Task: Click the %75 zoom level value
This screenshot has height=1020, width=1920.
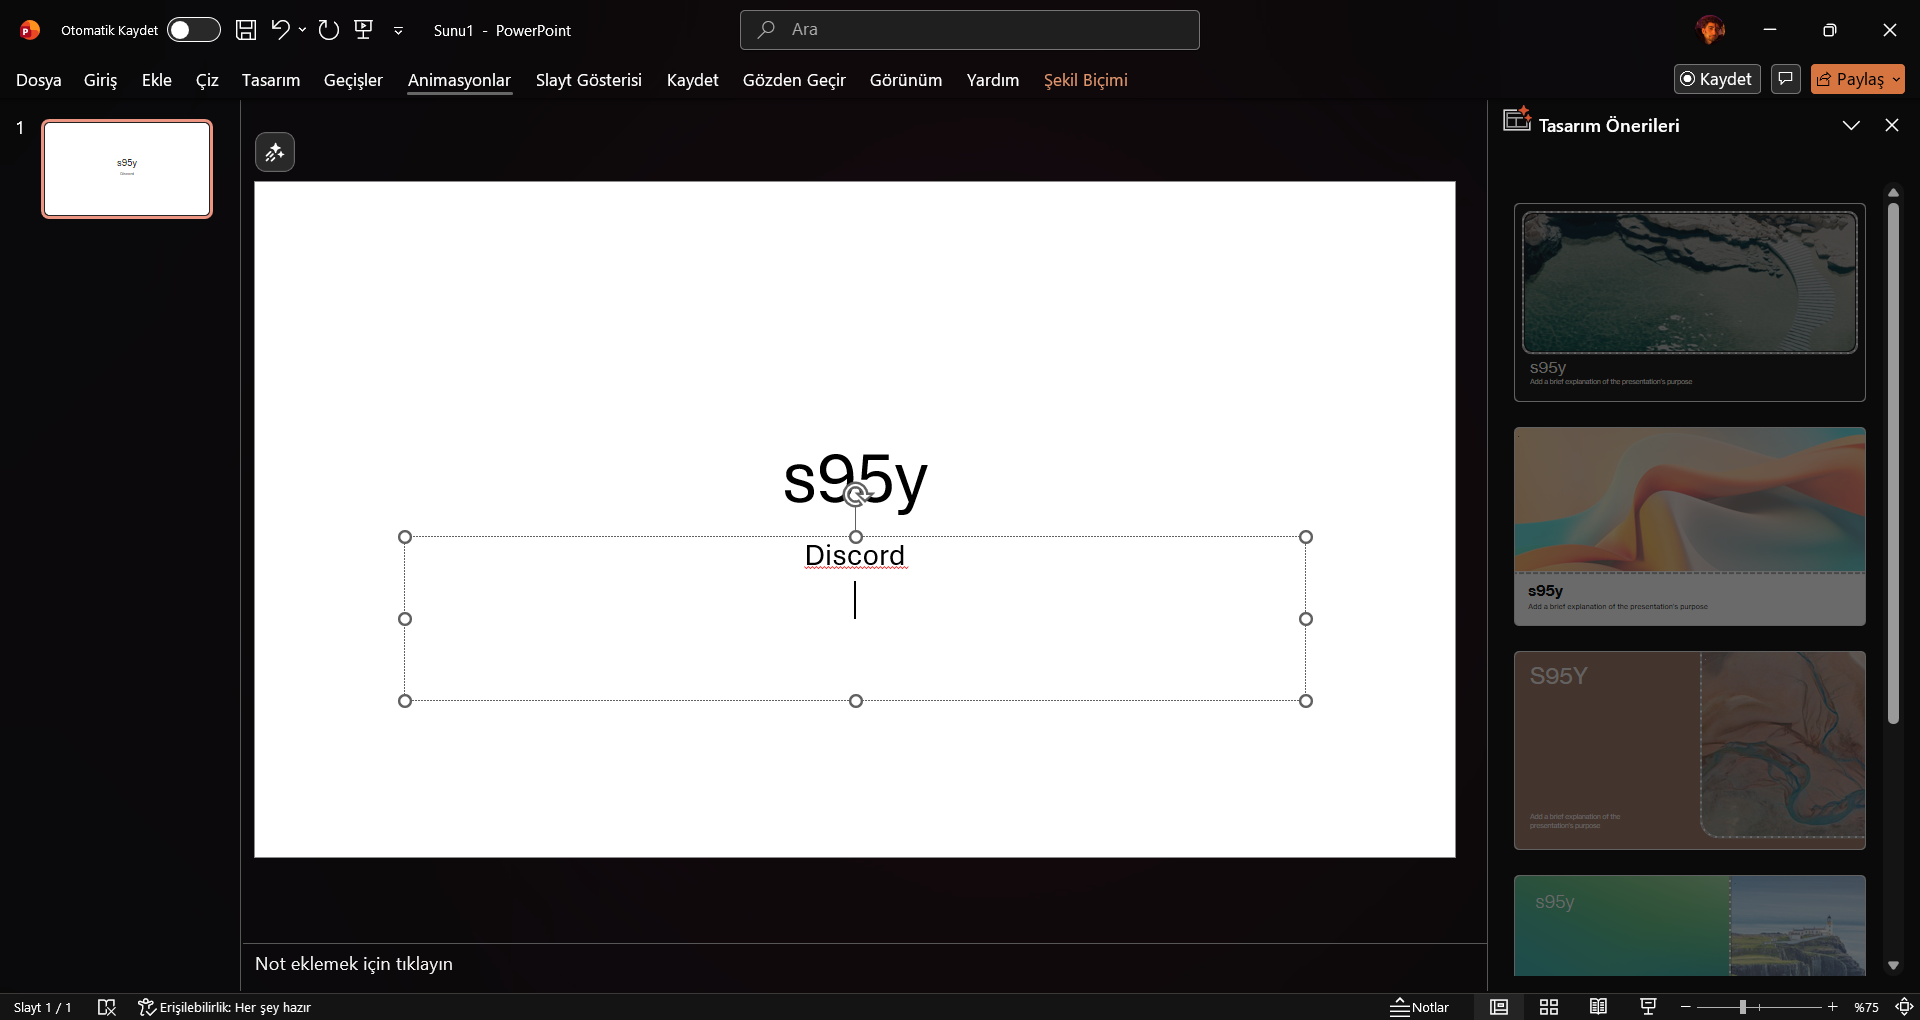Action: (1866, 1007)
